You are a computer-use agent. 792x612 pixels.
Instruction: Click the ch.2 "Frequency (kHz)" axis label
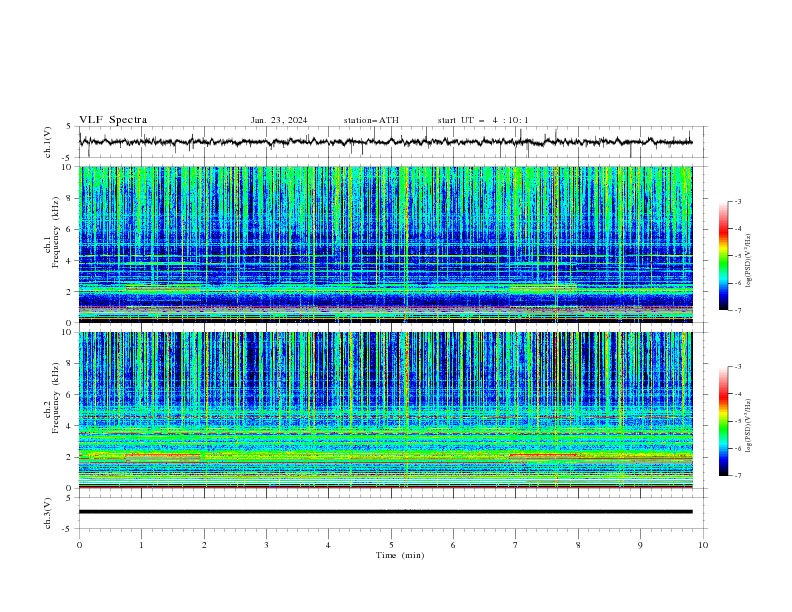pos(55,397)
